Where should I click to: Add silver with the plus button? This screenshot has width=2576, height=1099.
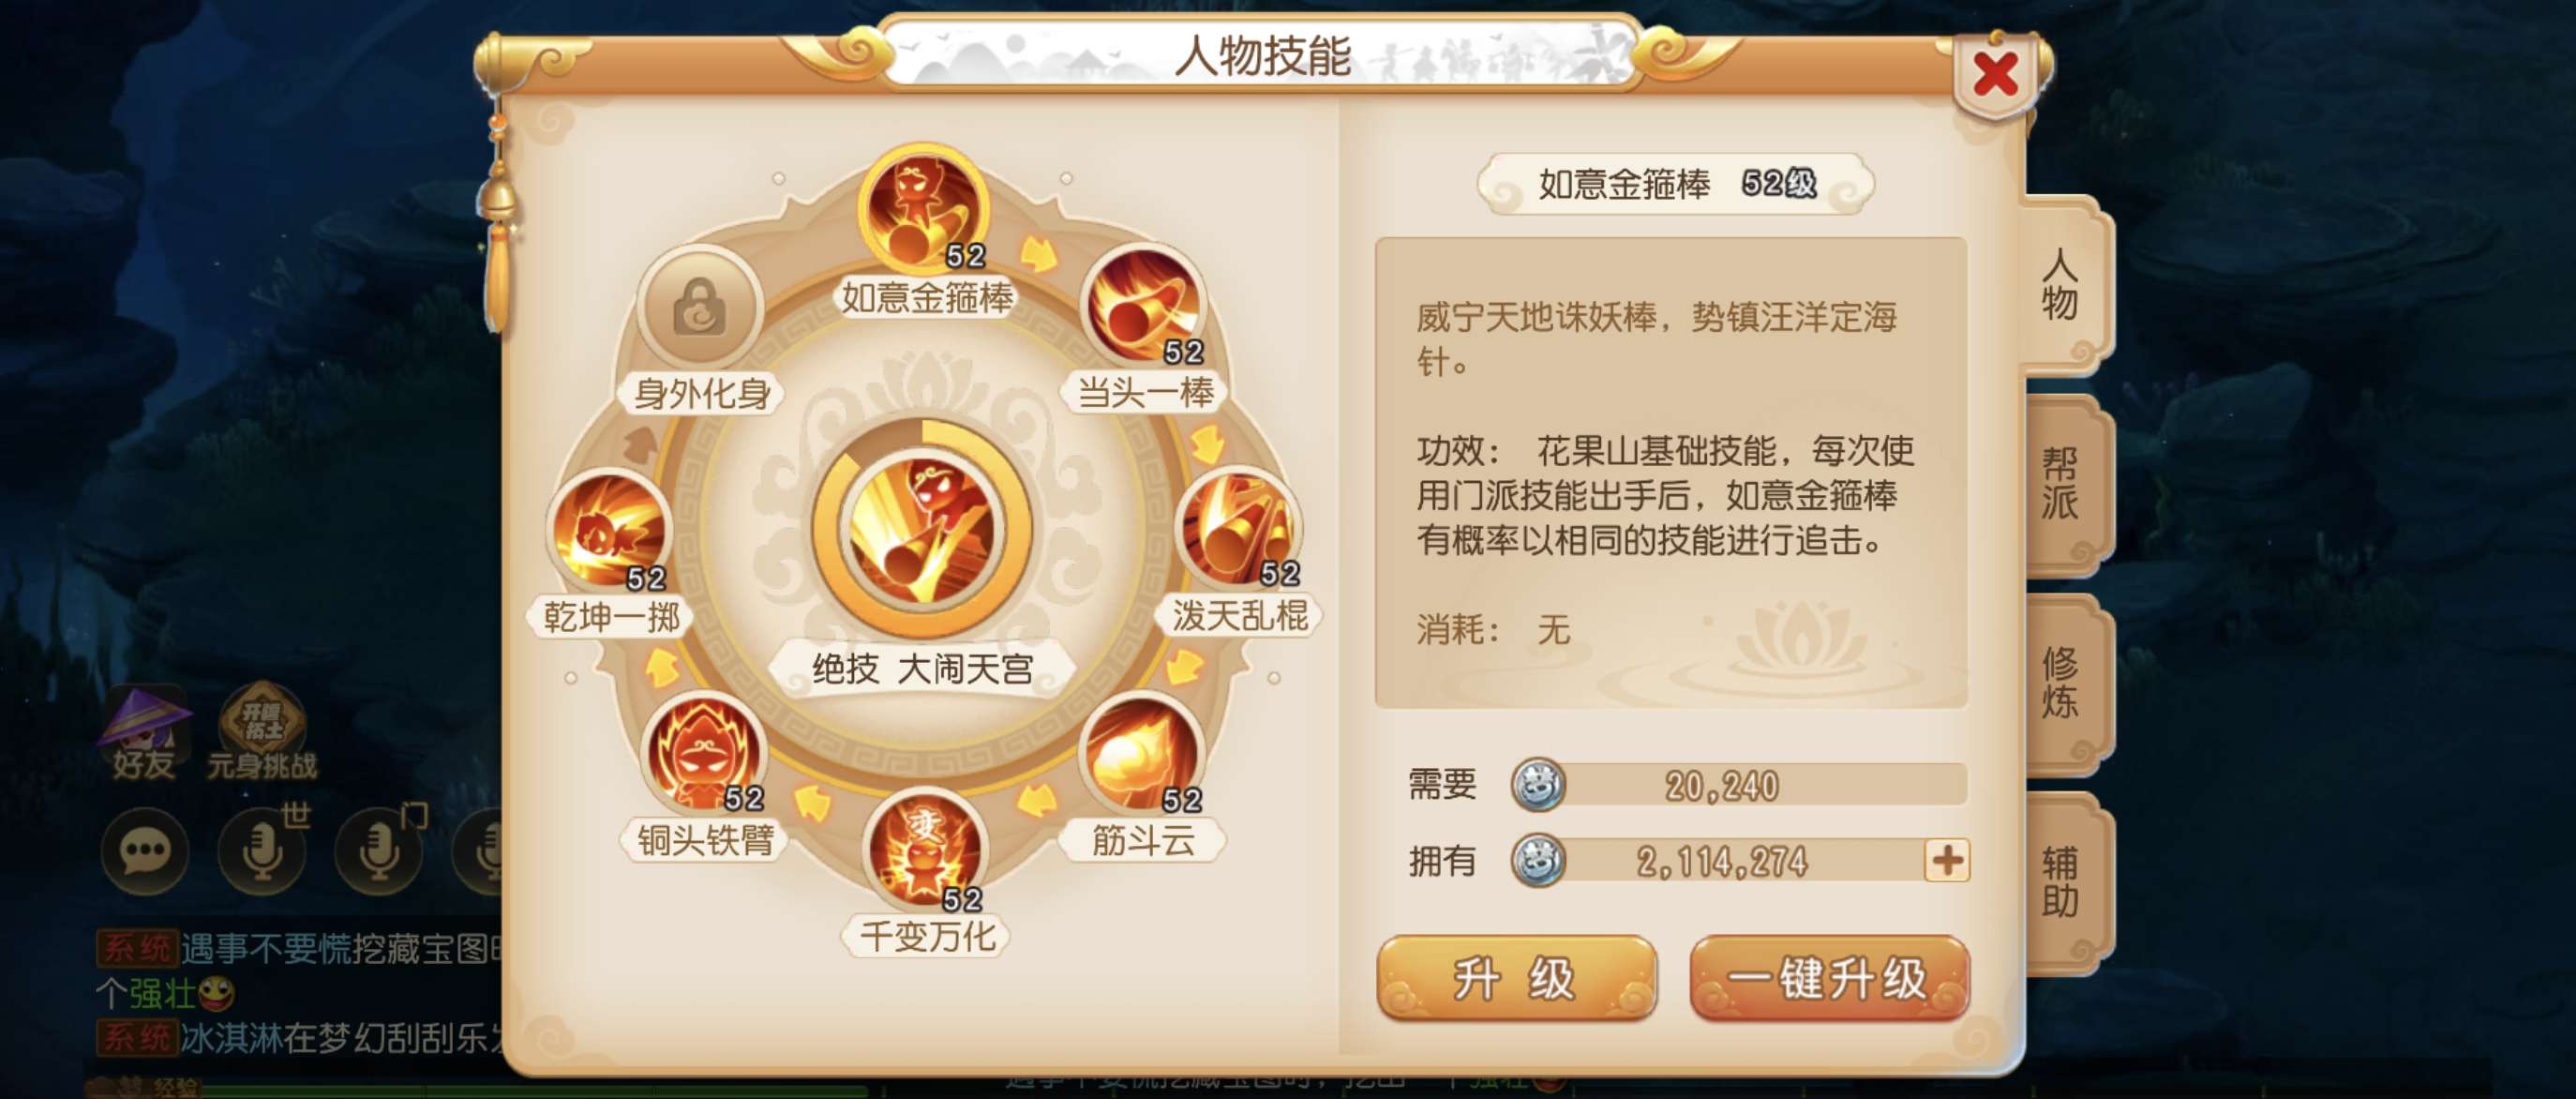tap(1946, 860)
